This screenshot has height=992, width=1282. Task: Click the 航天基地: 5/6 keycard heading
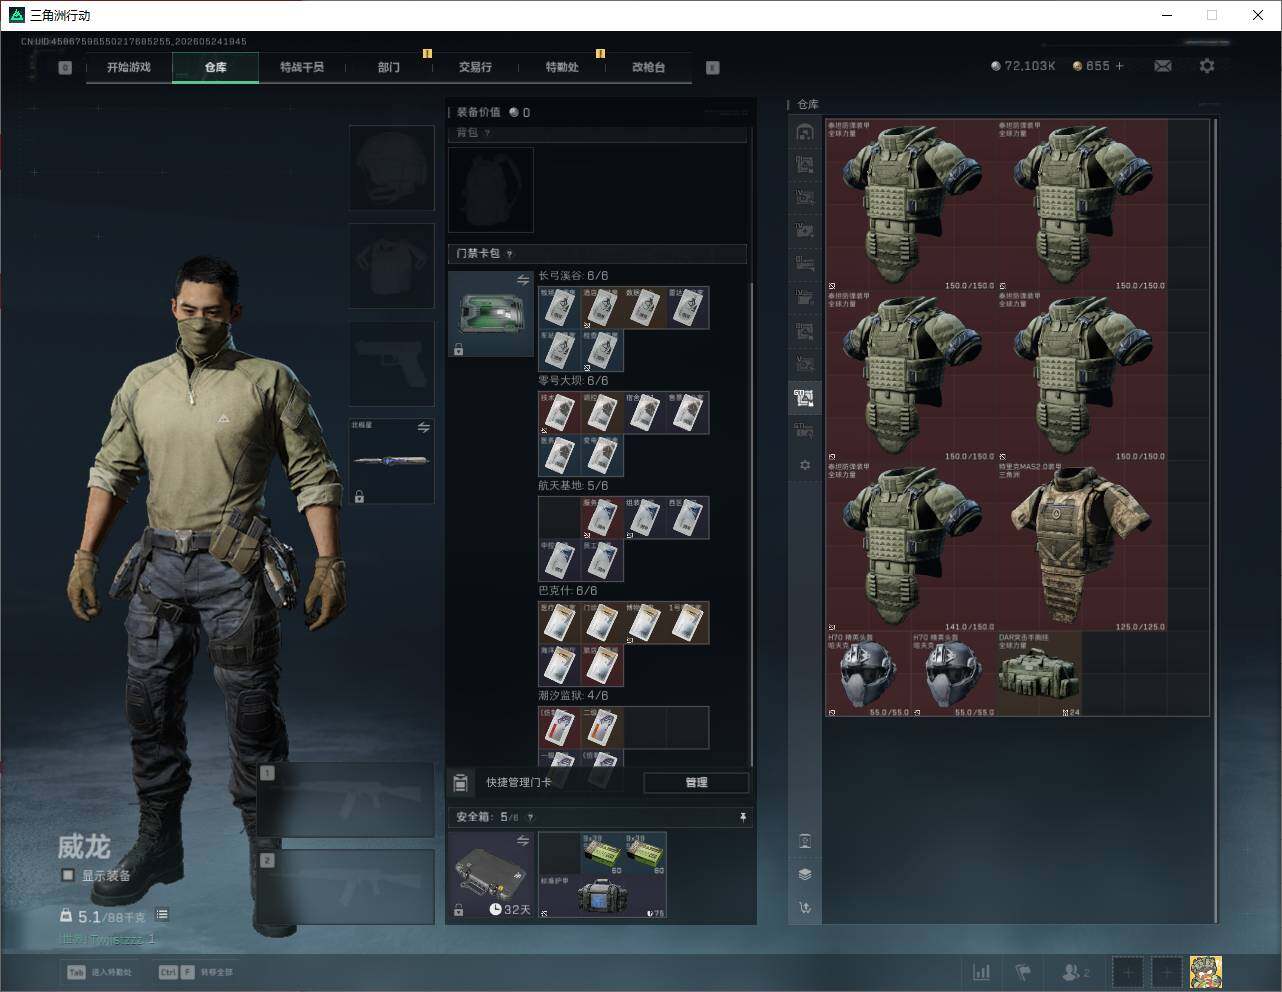pyautogui.click(x=573, y=486)
